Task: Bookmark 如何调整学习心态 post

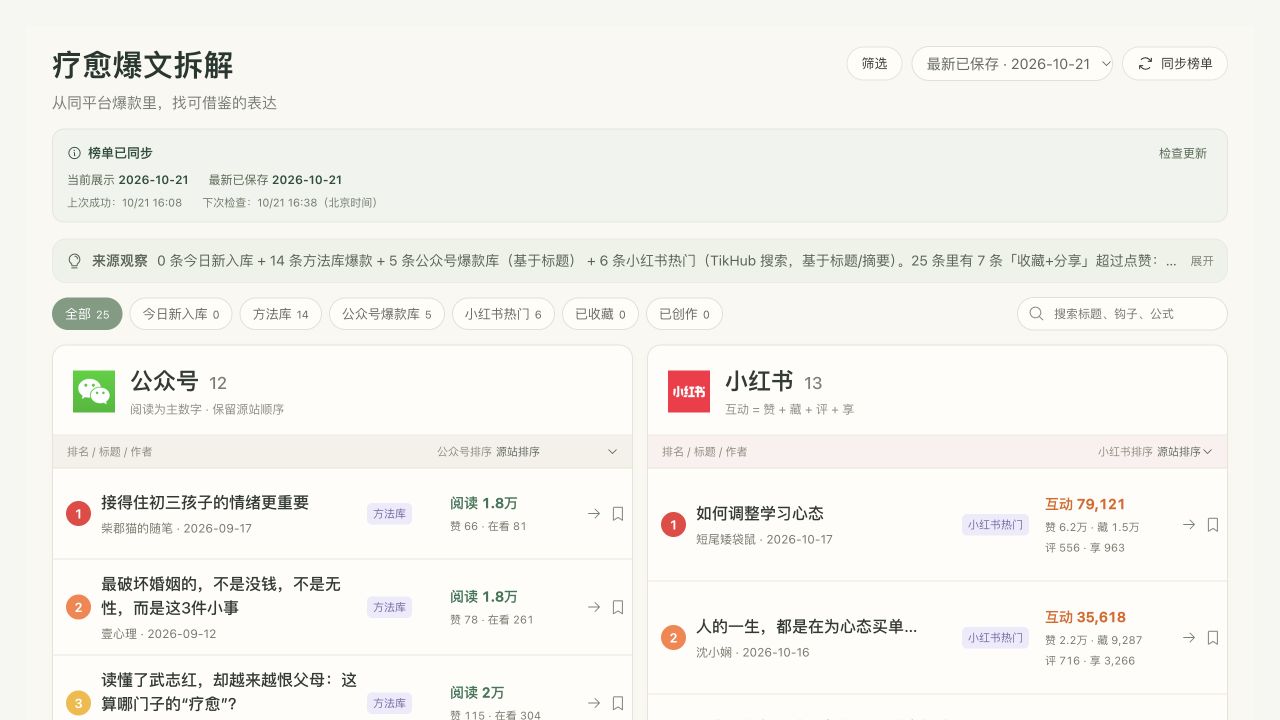Action: click(1213, 524)
